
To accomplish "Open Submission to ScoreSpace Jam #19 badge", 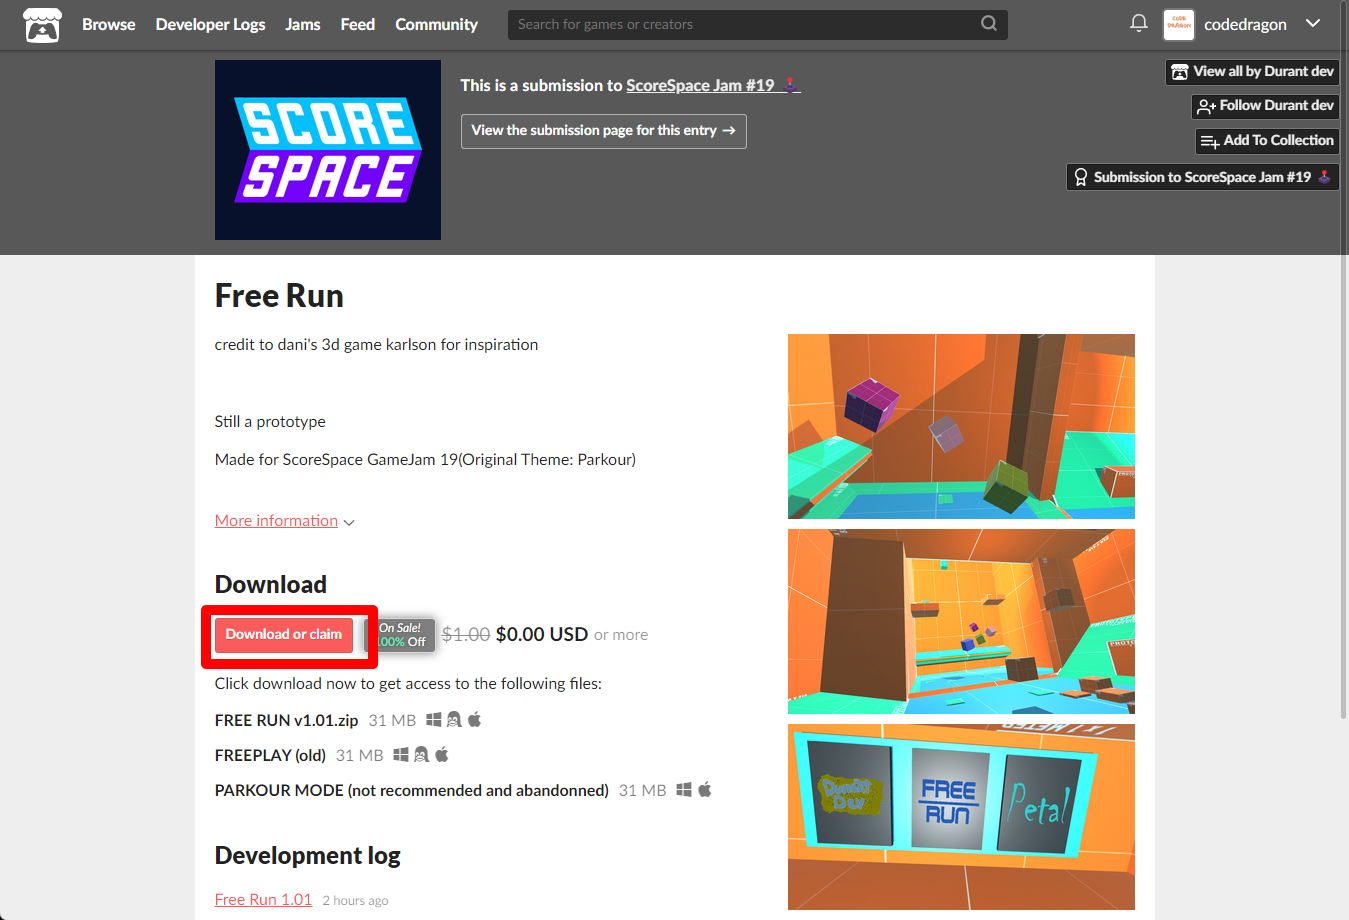I will pos(1202,177).
